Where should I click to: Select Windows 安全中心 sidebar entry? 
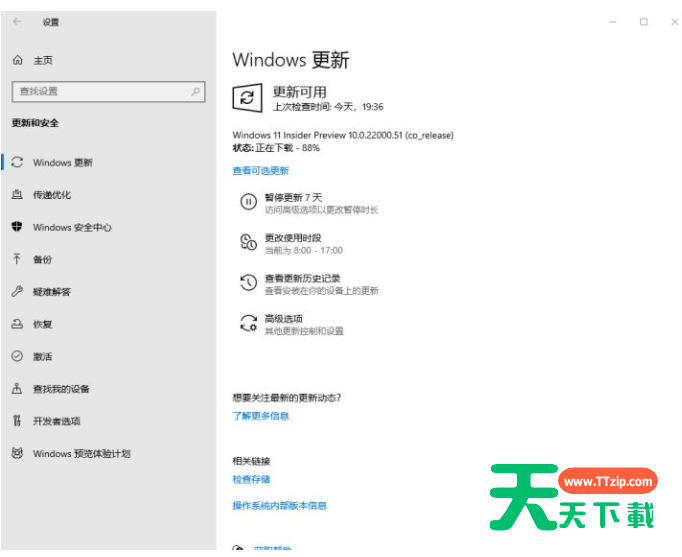(72, 227)
